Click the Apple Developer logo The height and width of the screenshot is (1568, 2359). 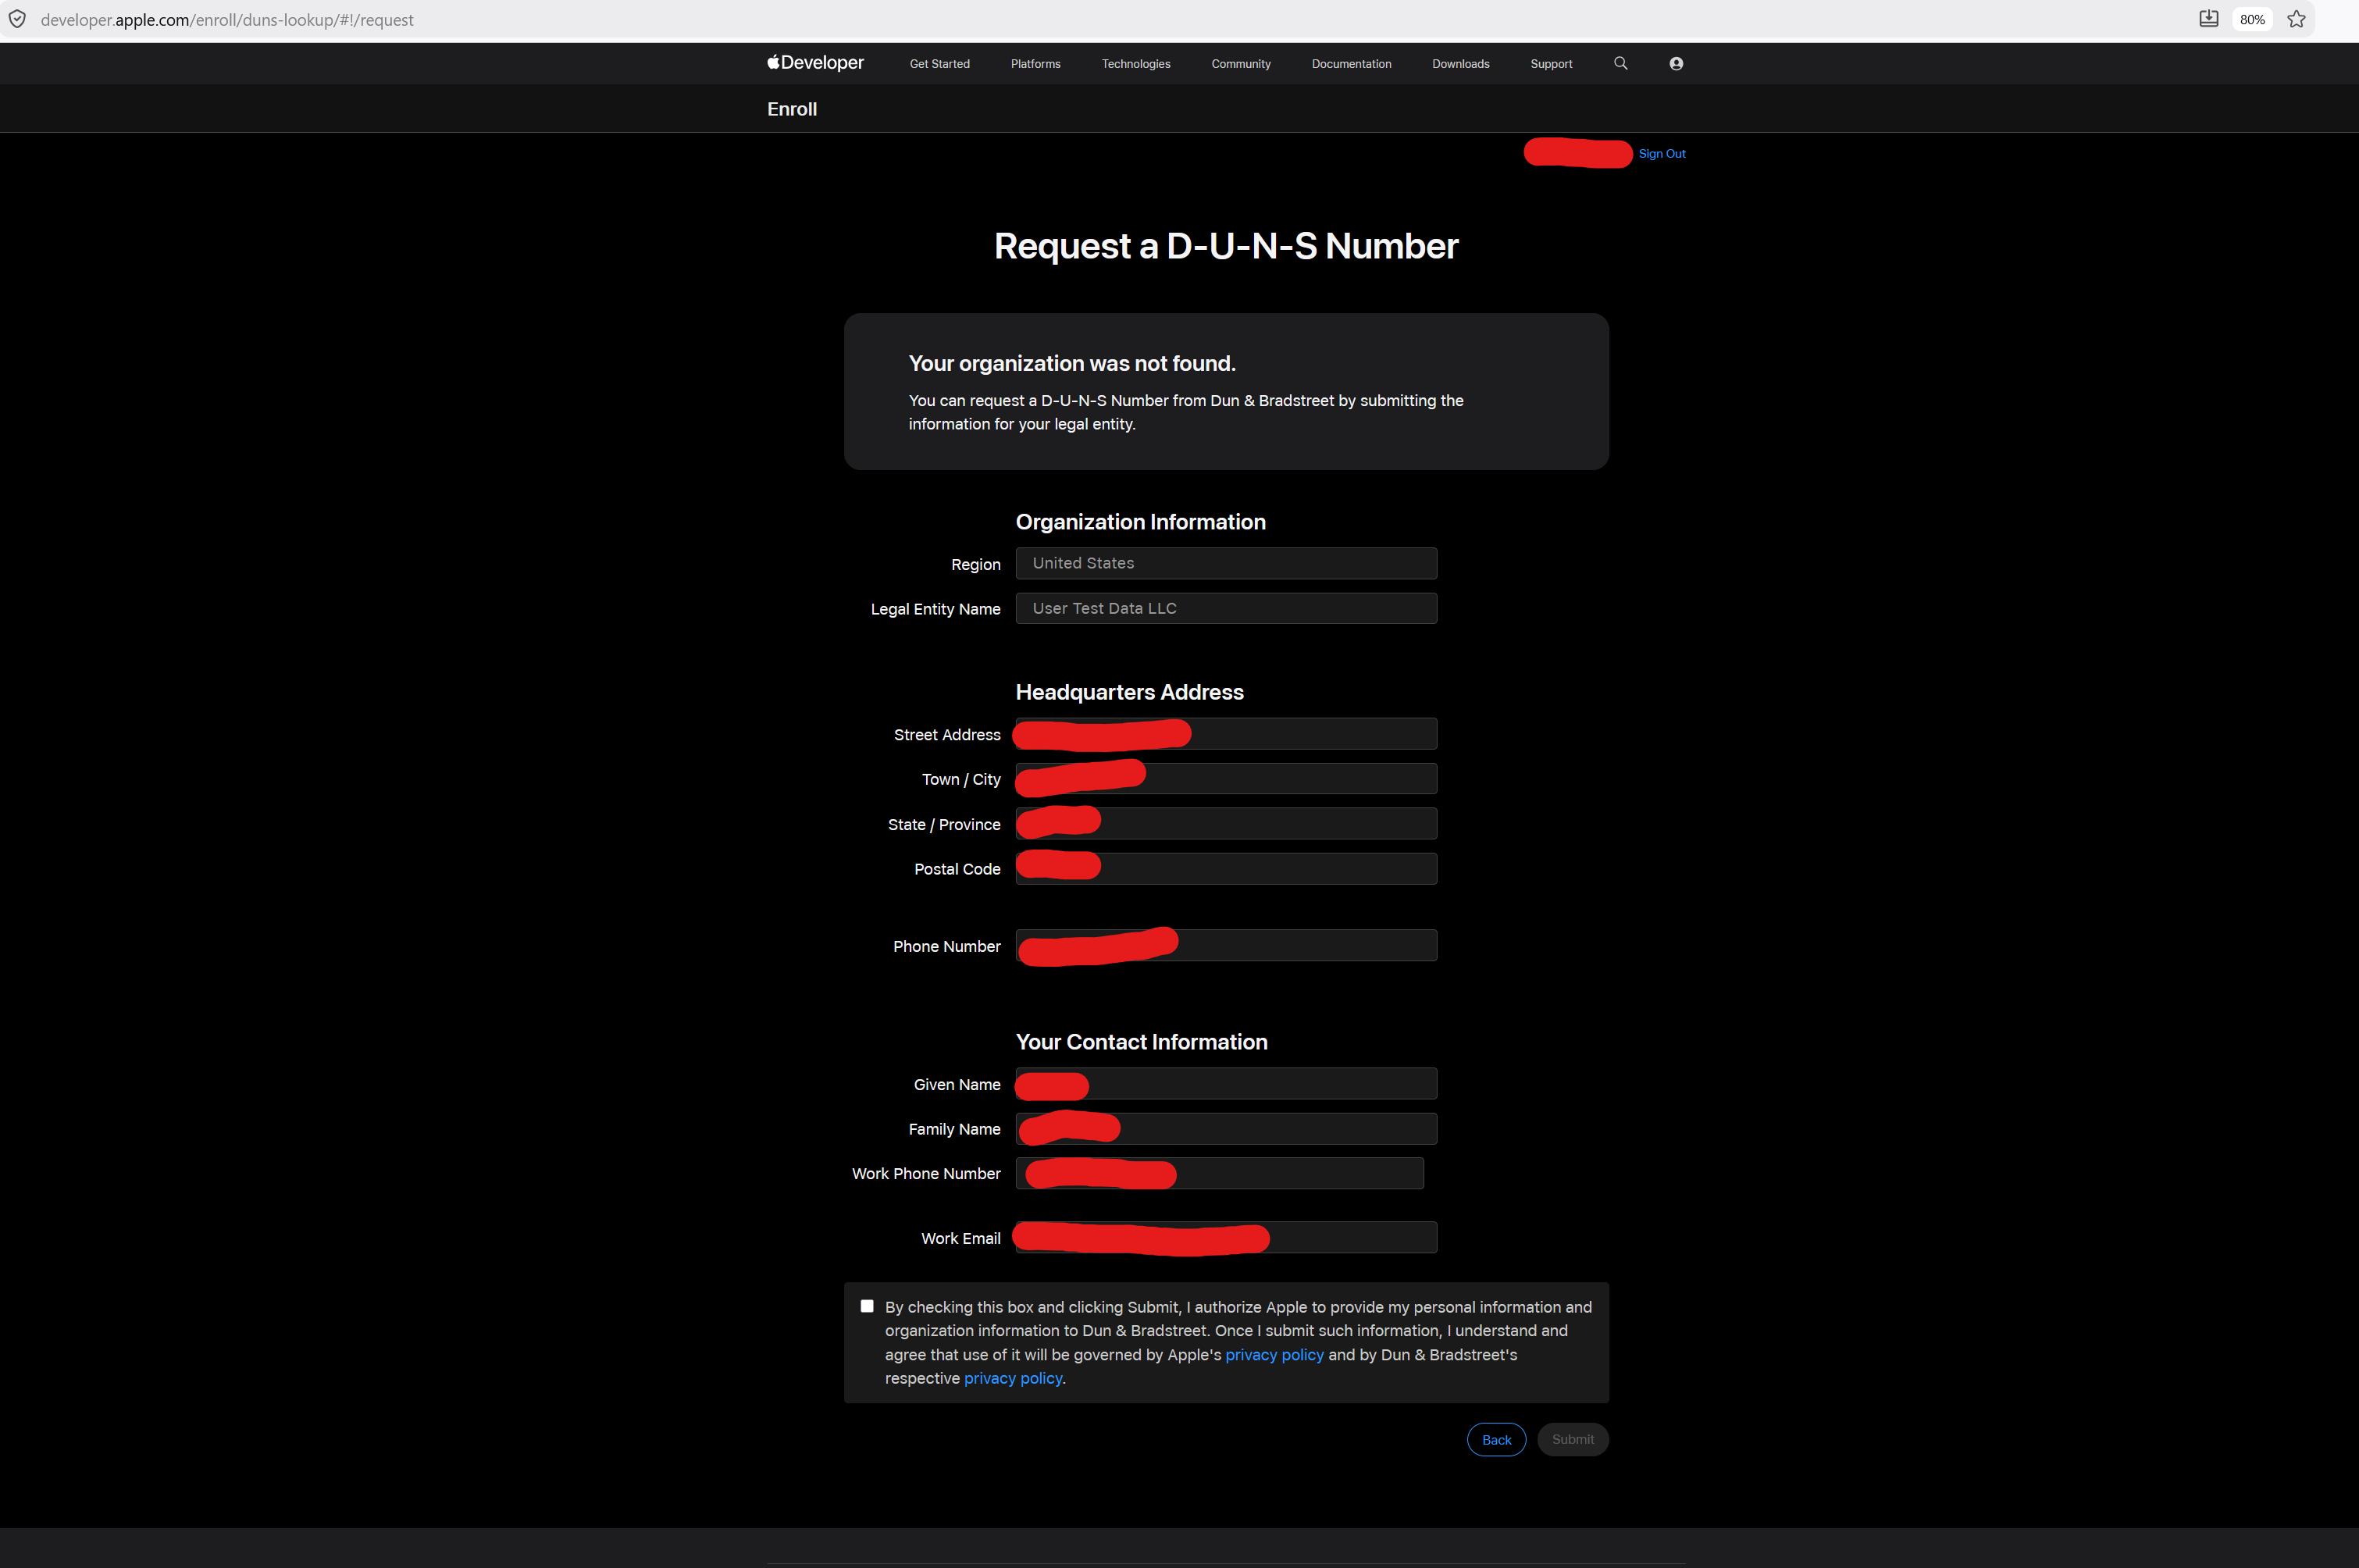(815, 63)
